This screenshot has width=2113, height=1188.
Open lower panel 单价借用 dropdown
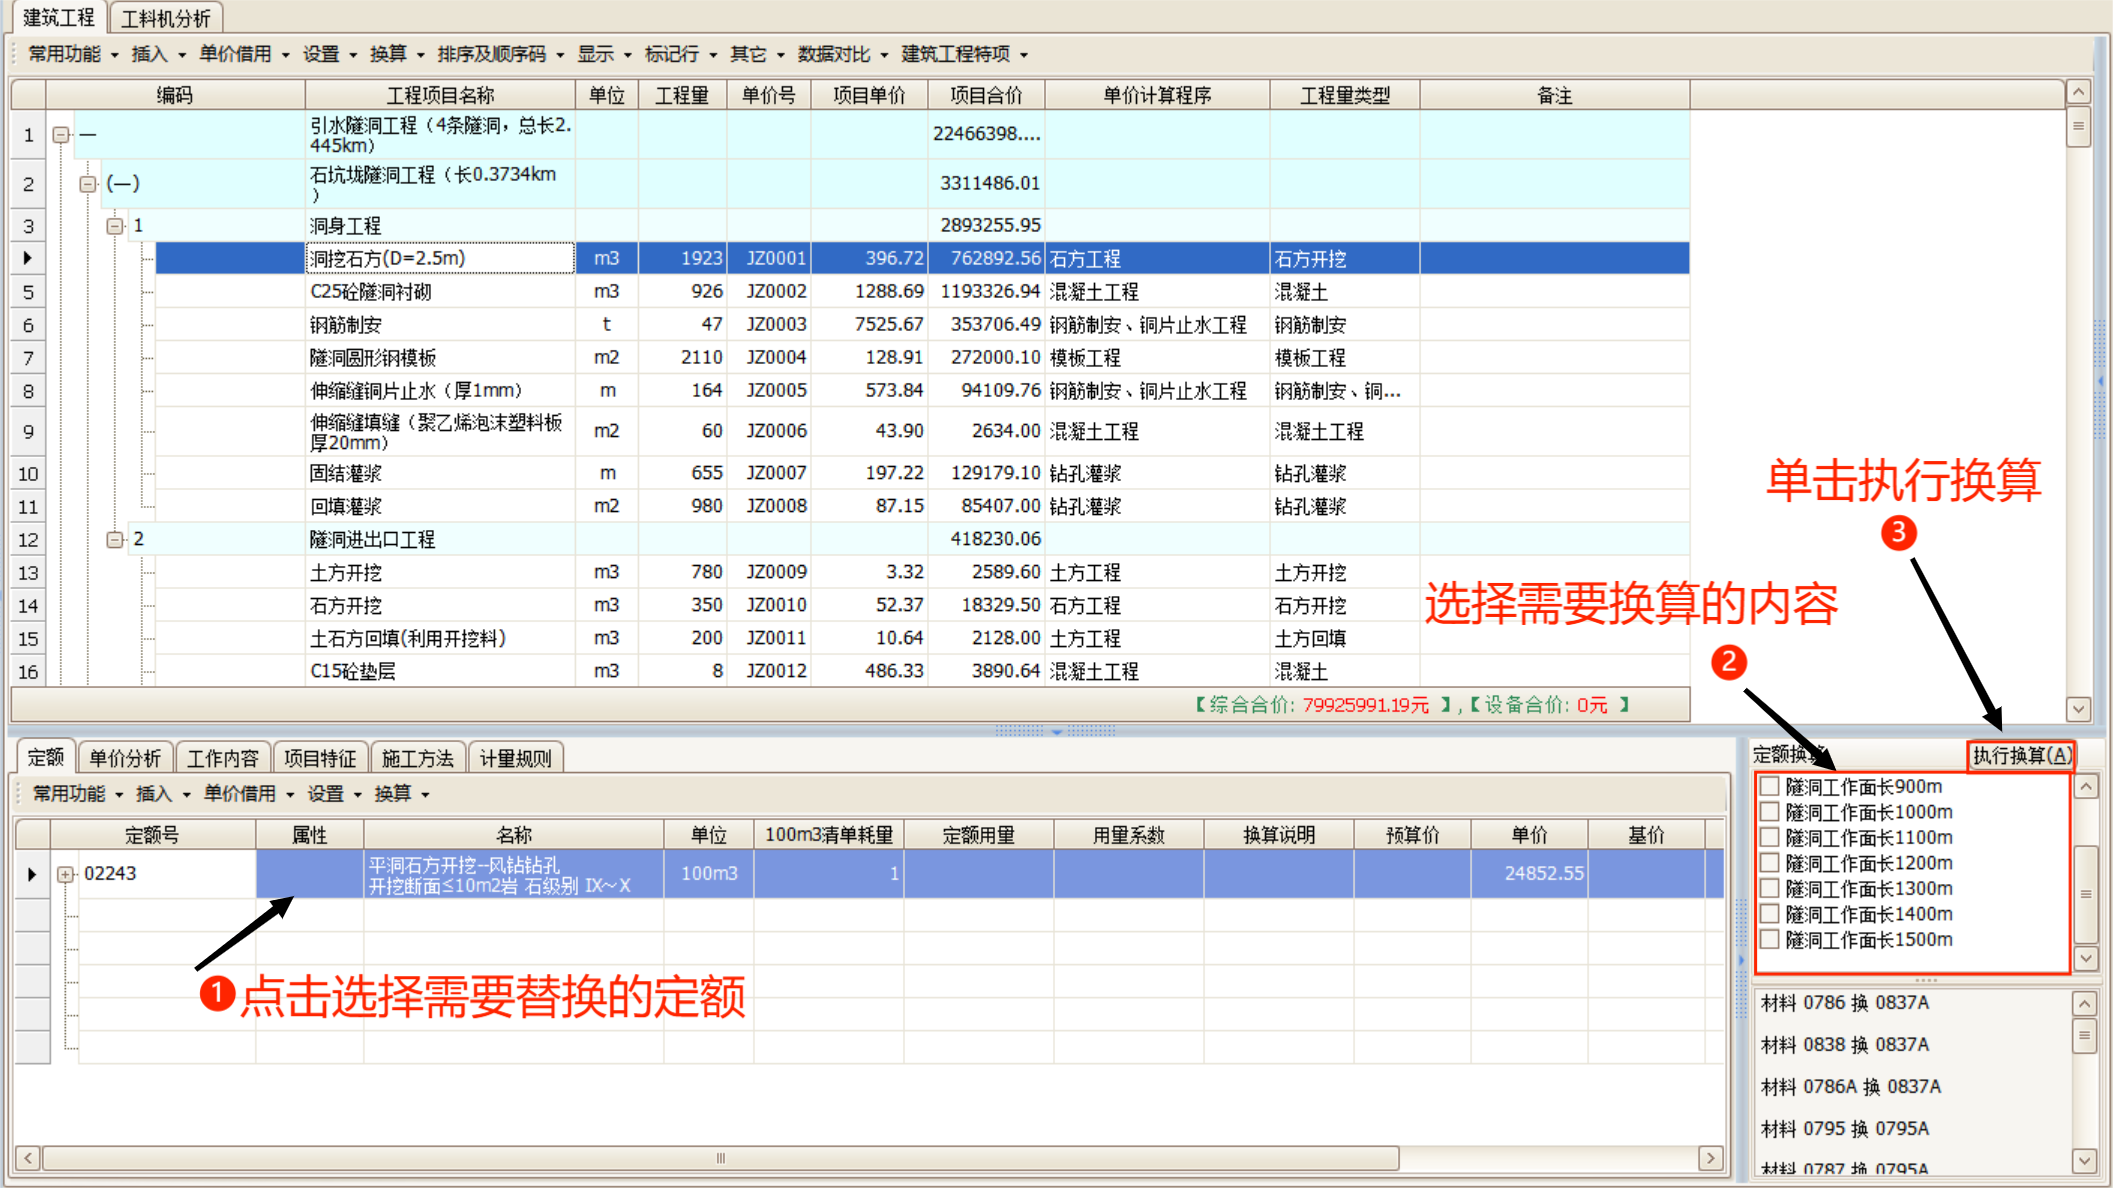[x=249, y=794]
